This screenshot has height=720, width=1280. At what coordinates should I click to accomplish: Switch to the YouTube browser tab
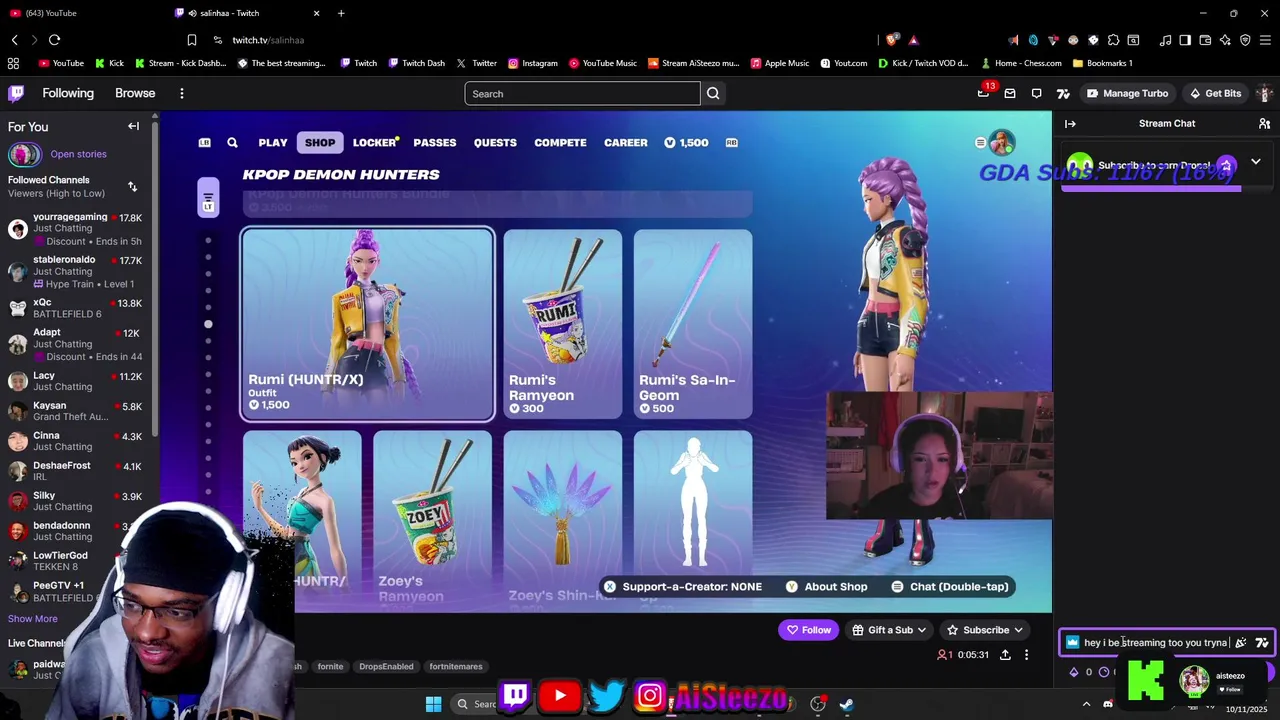80,13
